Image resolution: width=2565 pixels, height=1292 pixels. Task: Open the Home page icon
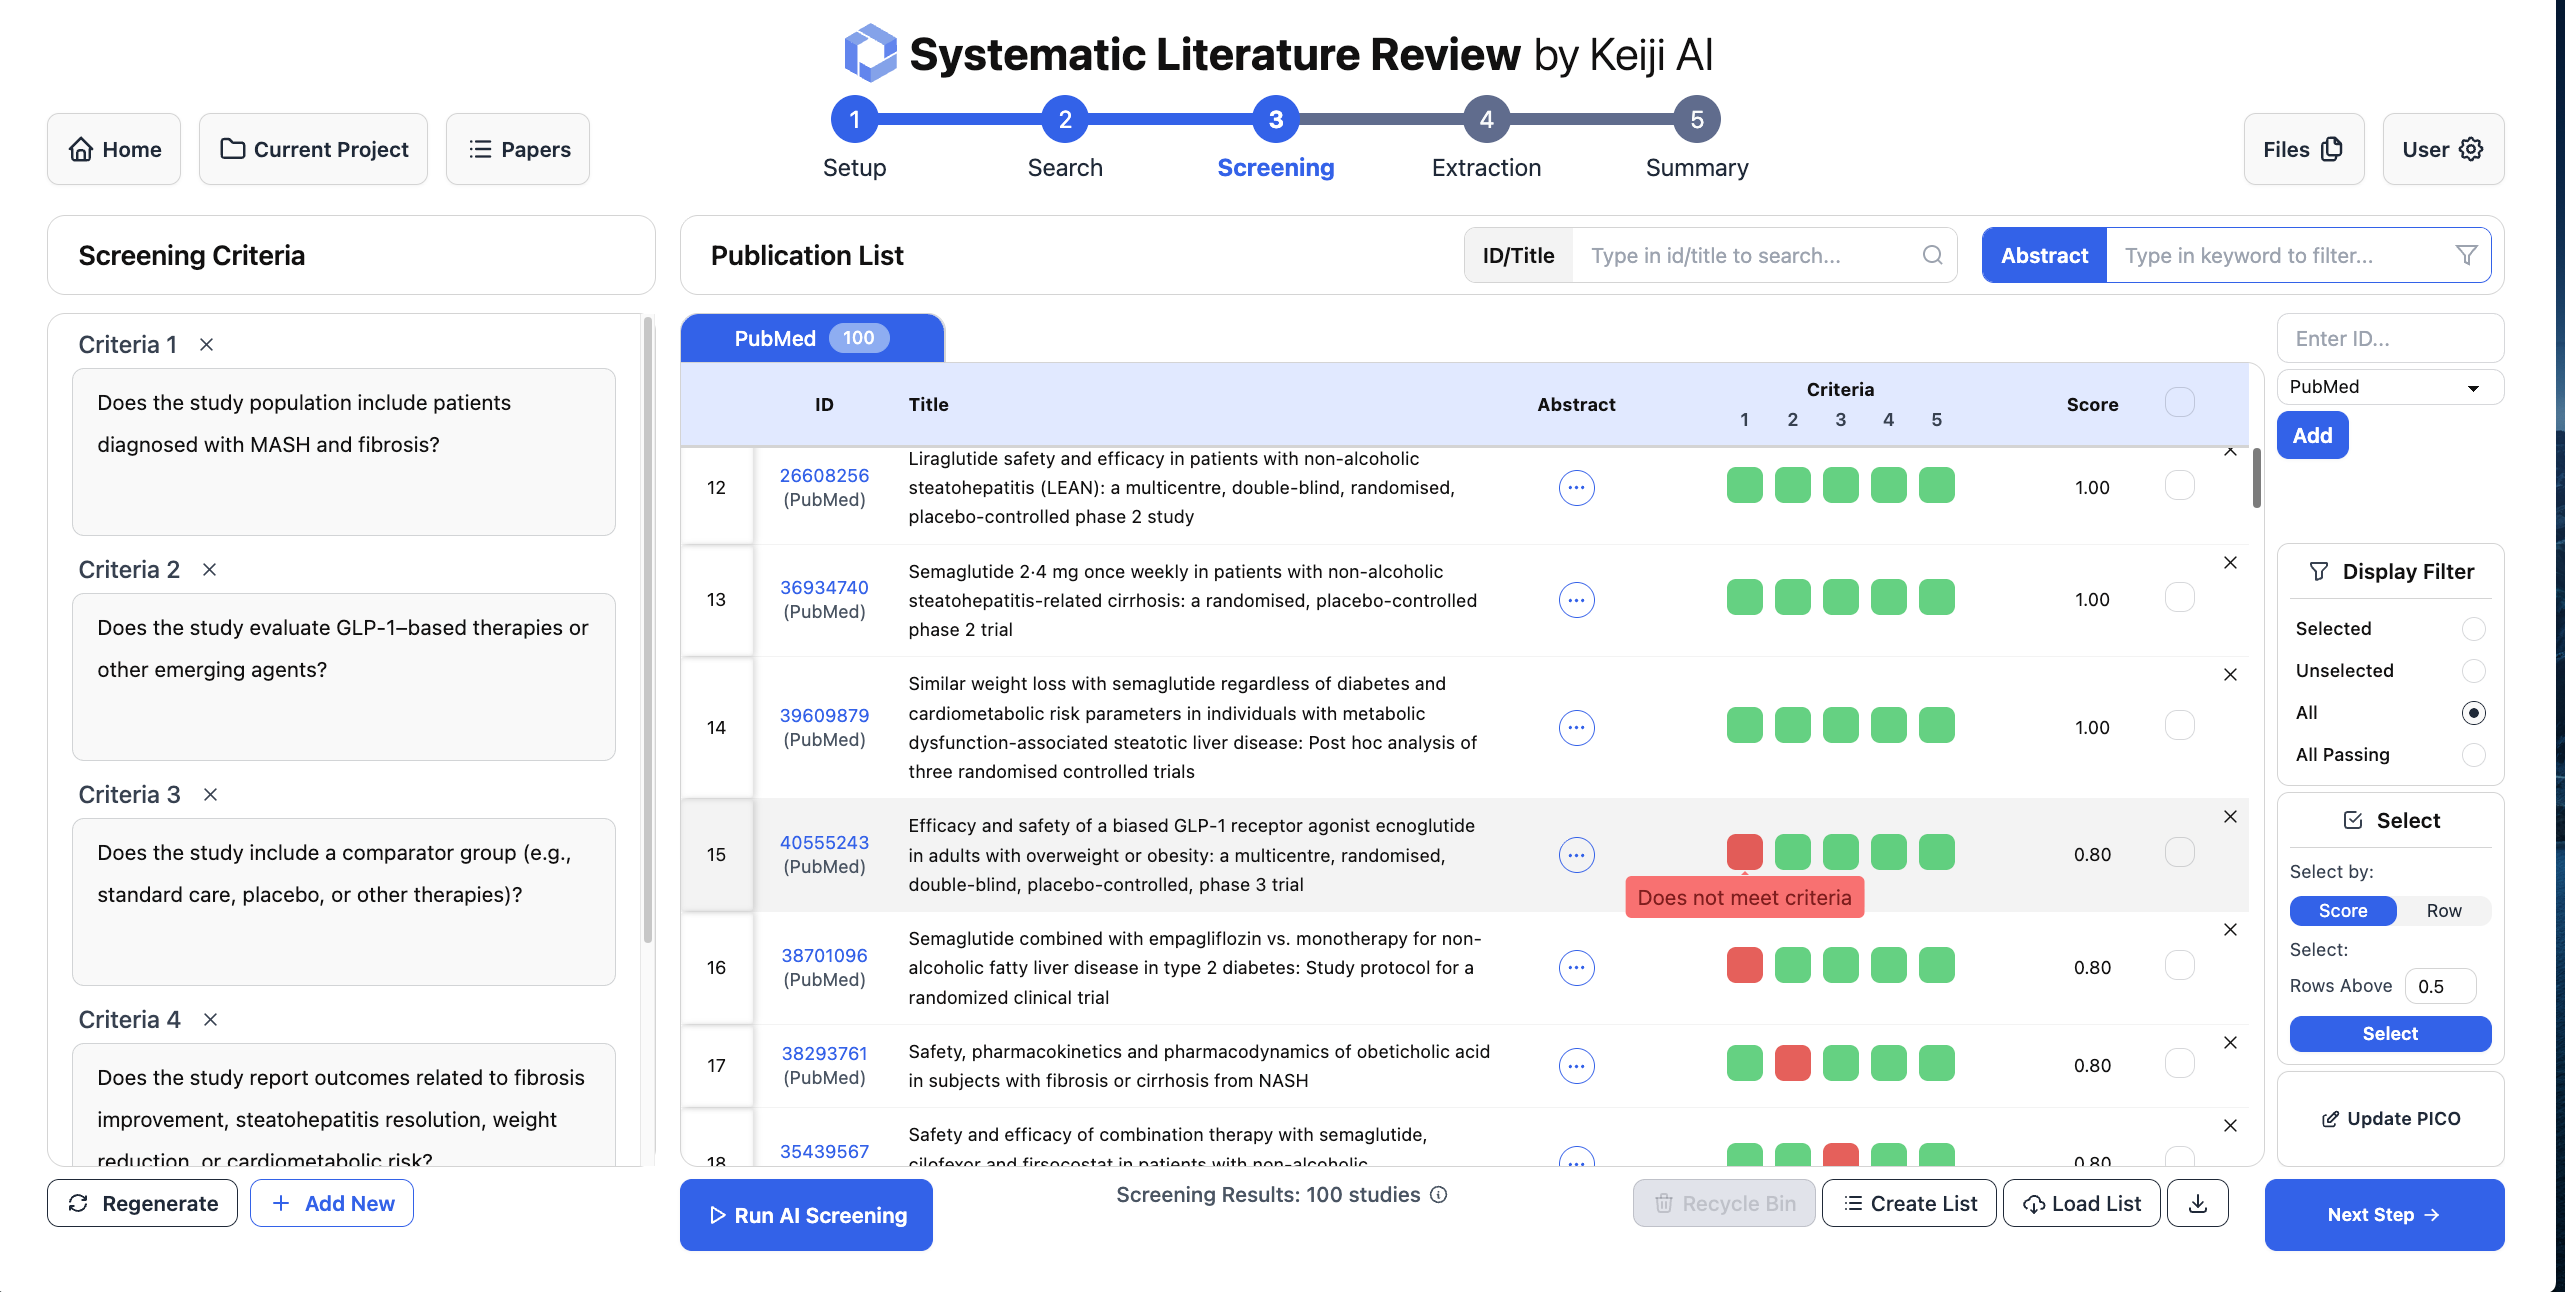pos(83,149)
